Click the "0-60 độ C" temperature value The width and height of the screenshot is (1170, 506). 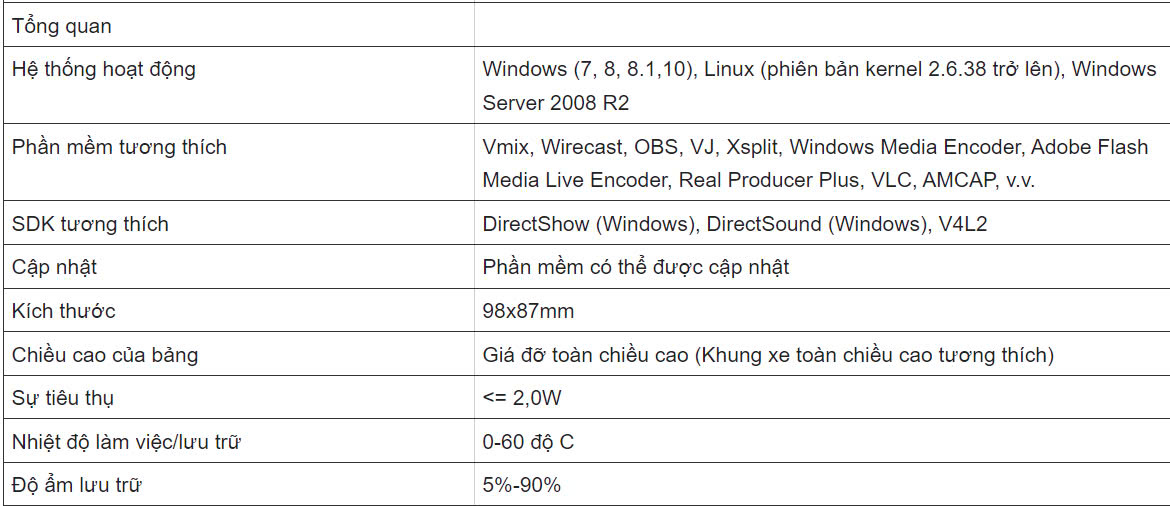coord(528,442)
